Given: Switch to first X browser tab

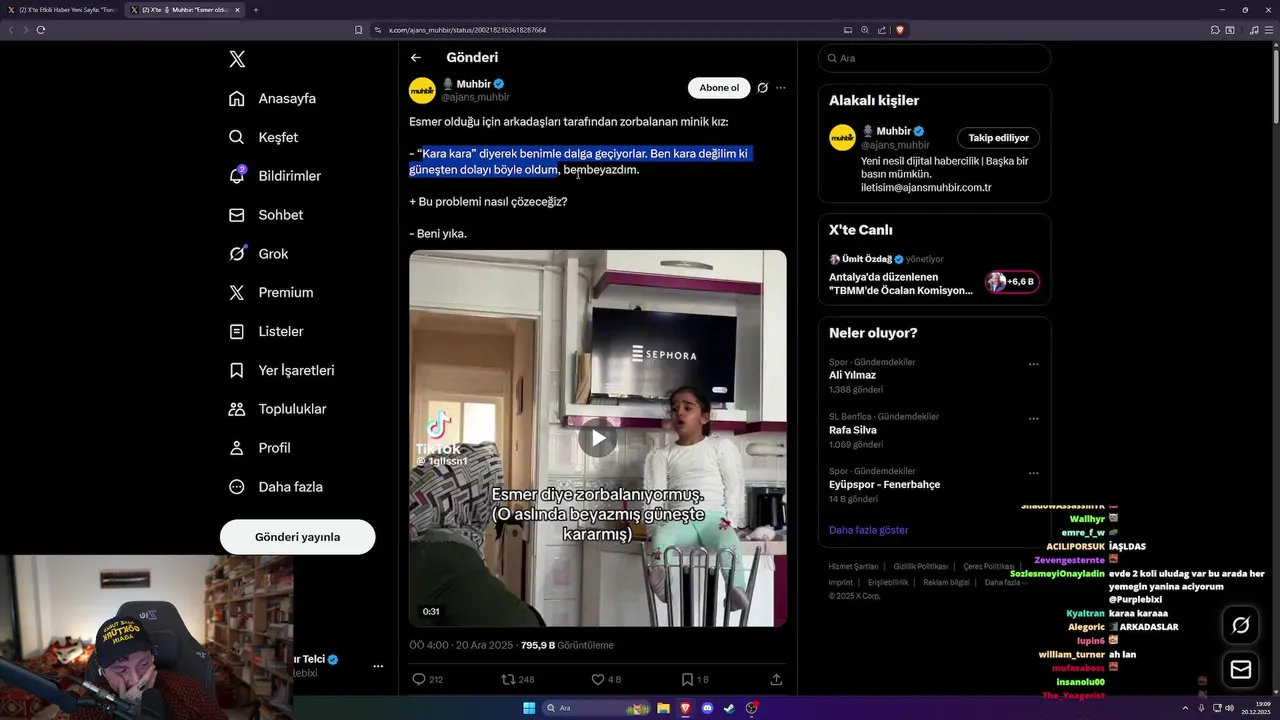Looking at the screenshot, I should click(62, 10).
